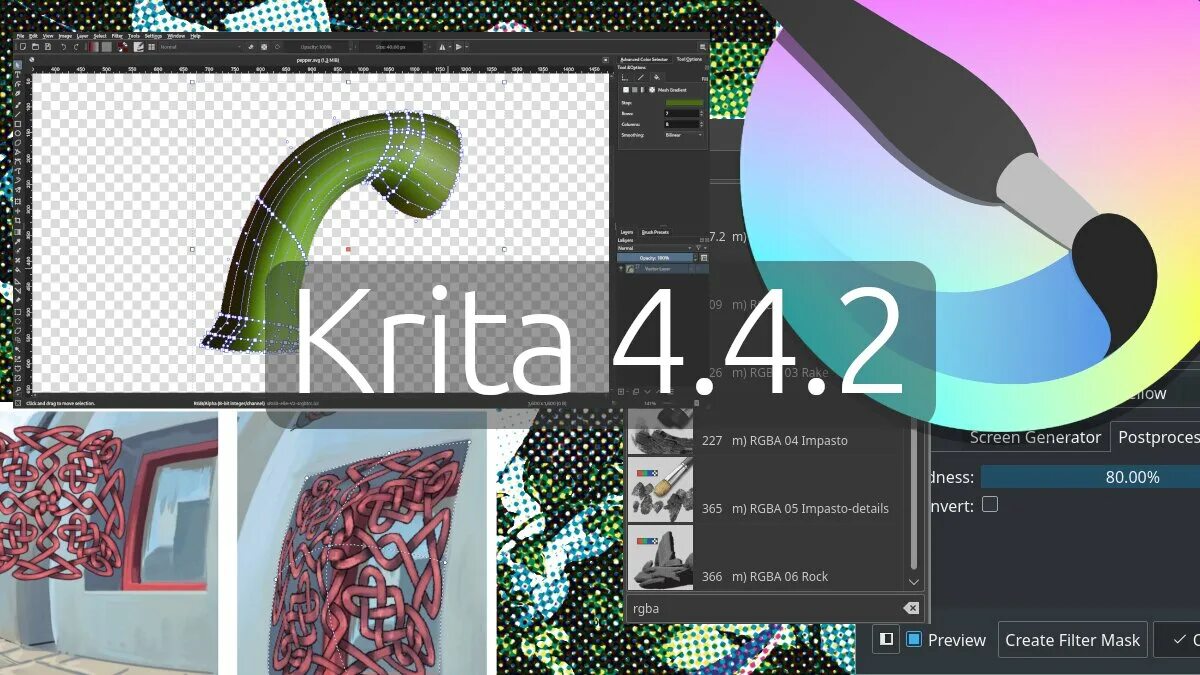Image resolution: width=1200 pixels, height=675 pixels.
Task: Click the layer Opacity 100% slider
Action: (x=655, y=258)
